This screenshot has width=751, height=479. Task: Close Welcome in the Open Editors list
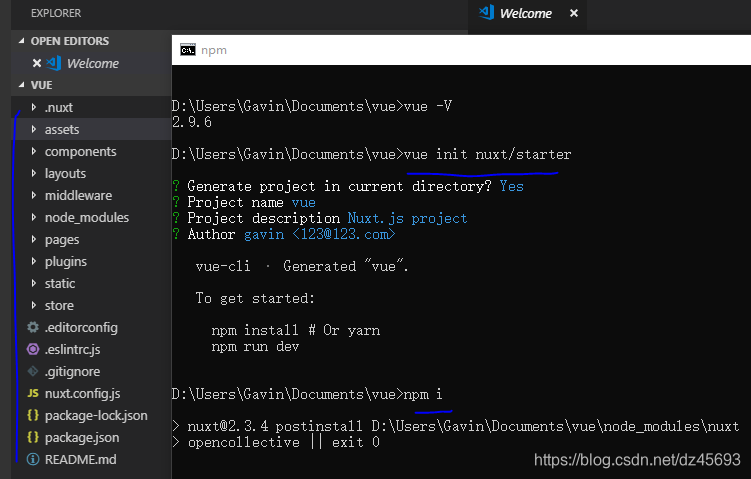point(36,63)
